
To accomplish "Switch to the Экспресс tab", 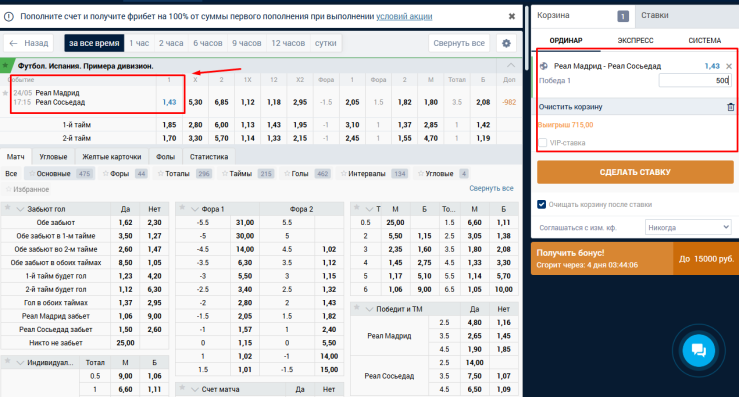I will pyautogui.click(x=635, y=41).
